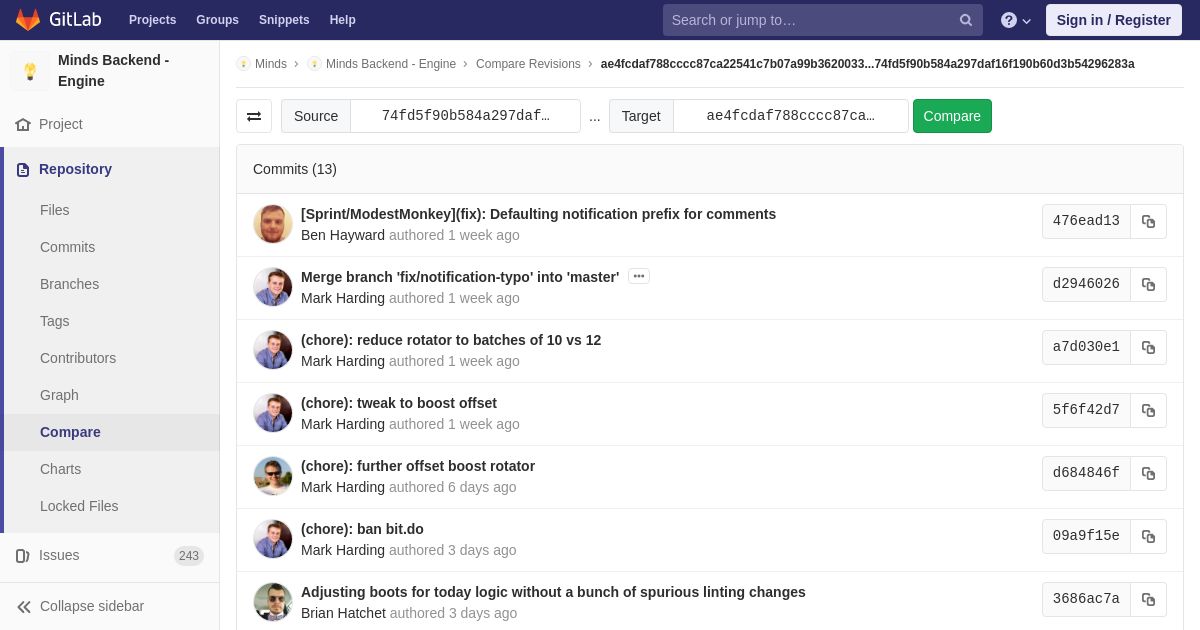Click Brian Hatchet author name
This screenshot has width=1200, height=630.
pyautogui.click(x=343, y=613)
